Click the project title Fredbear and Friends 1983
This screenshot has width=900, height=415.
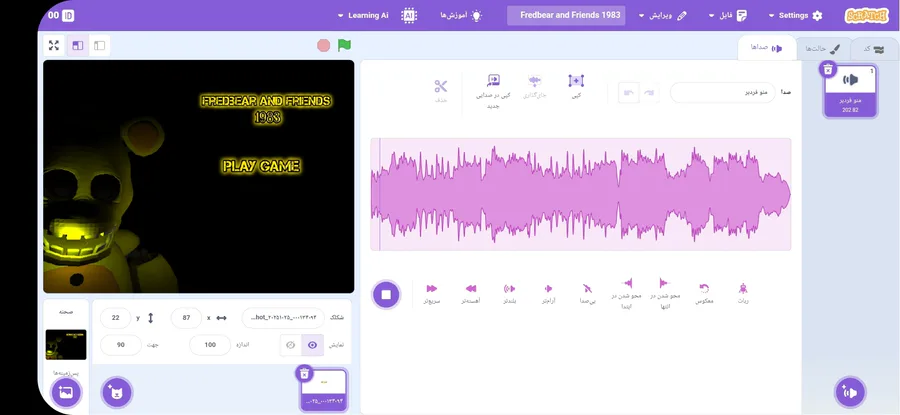coord(566,15)
